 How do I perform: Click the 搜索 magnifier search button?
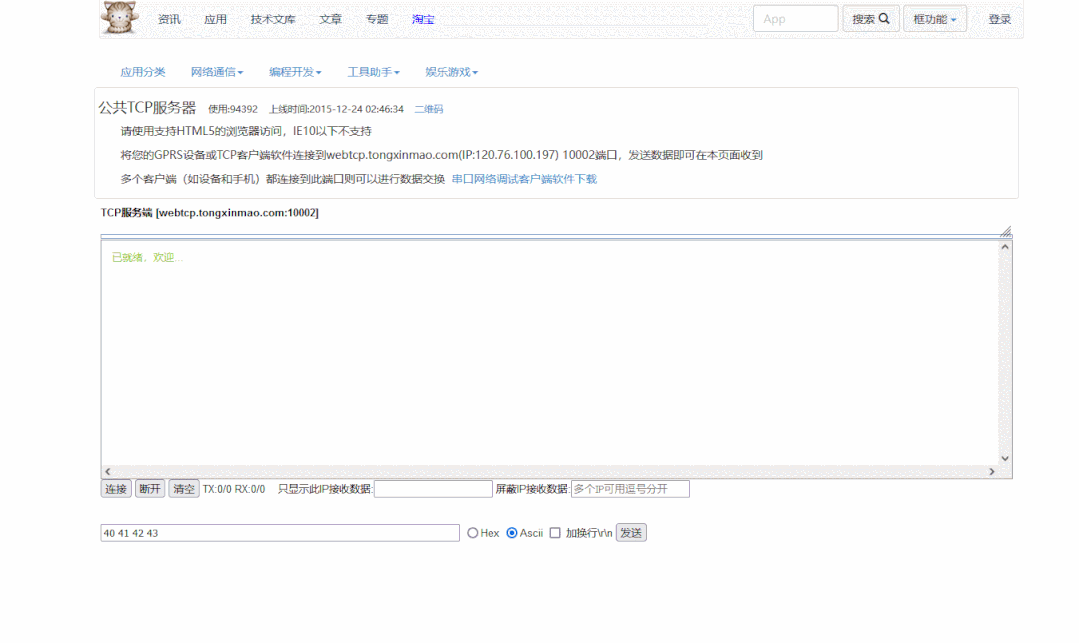(870, 19)
